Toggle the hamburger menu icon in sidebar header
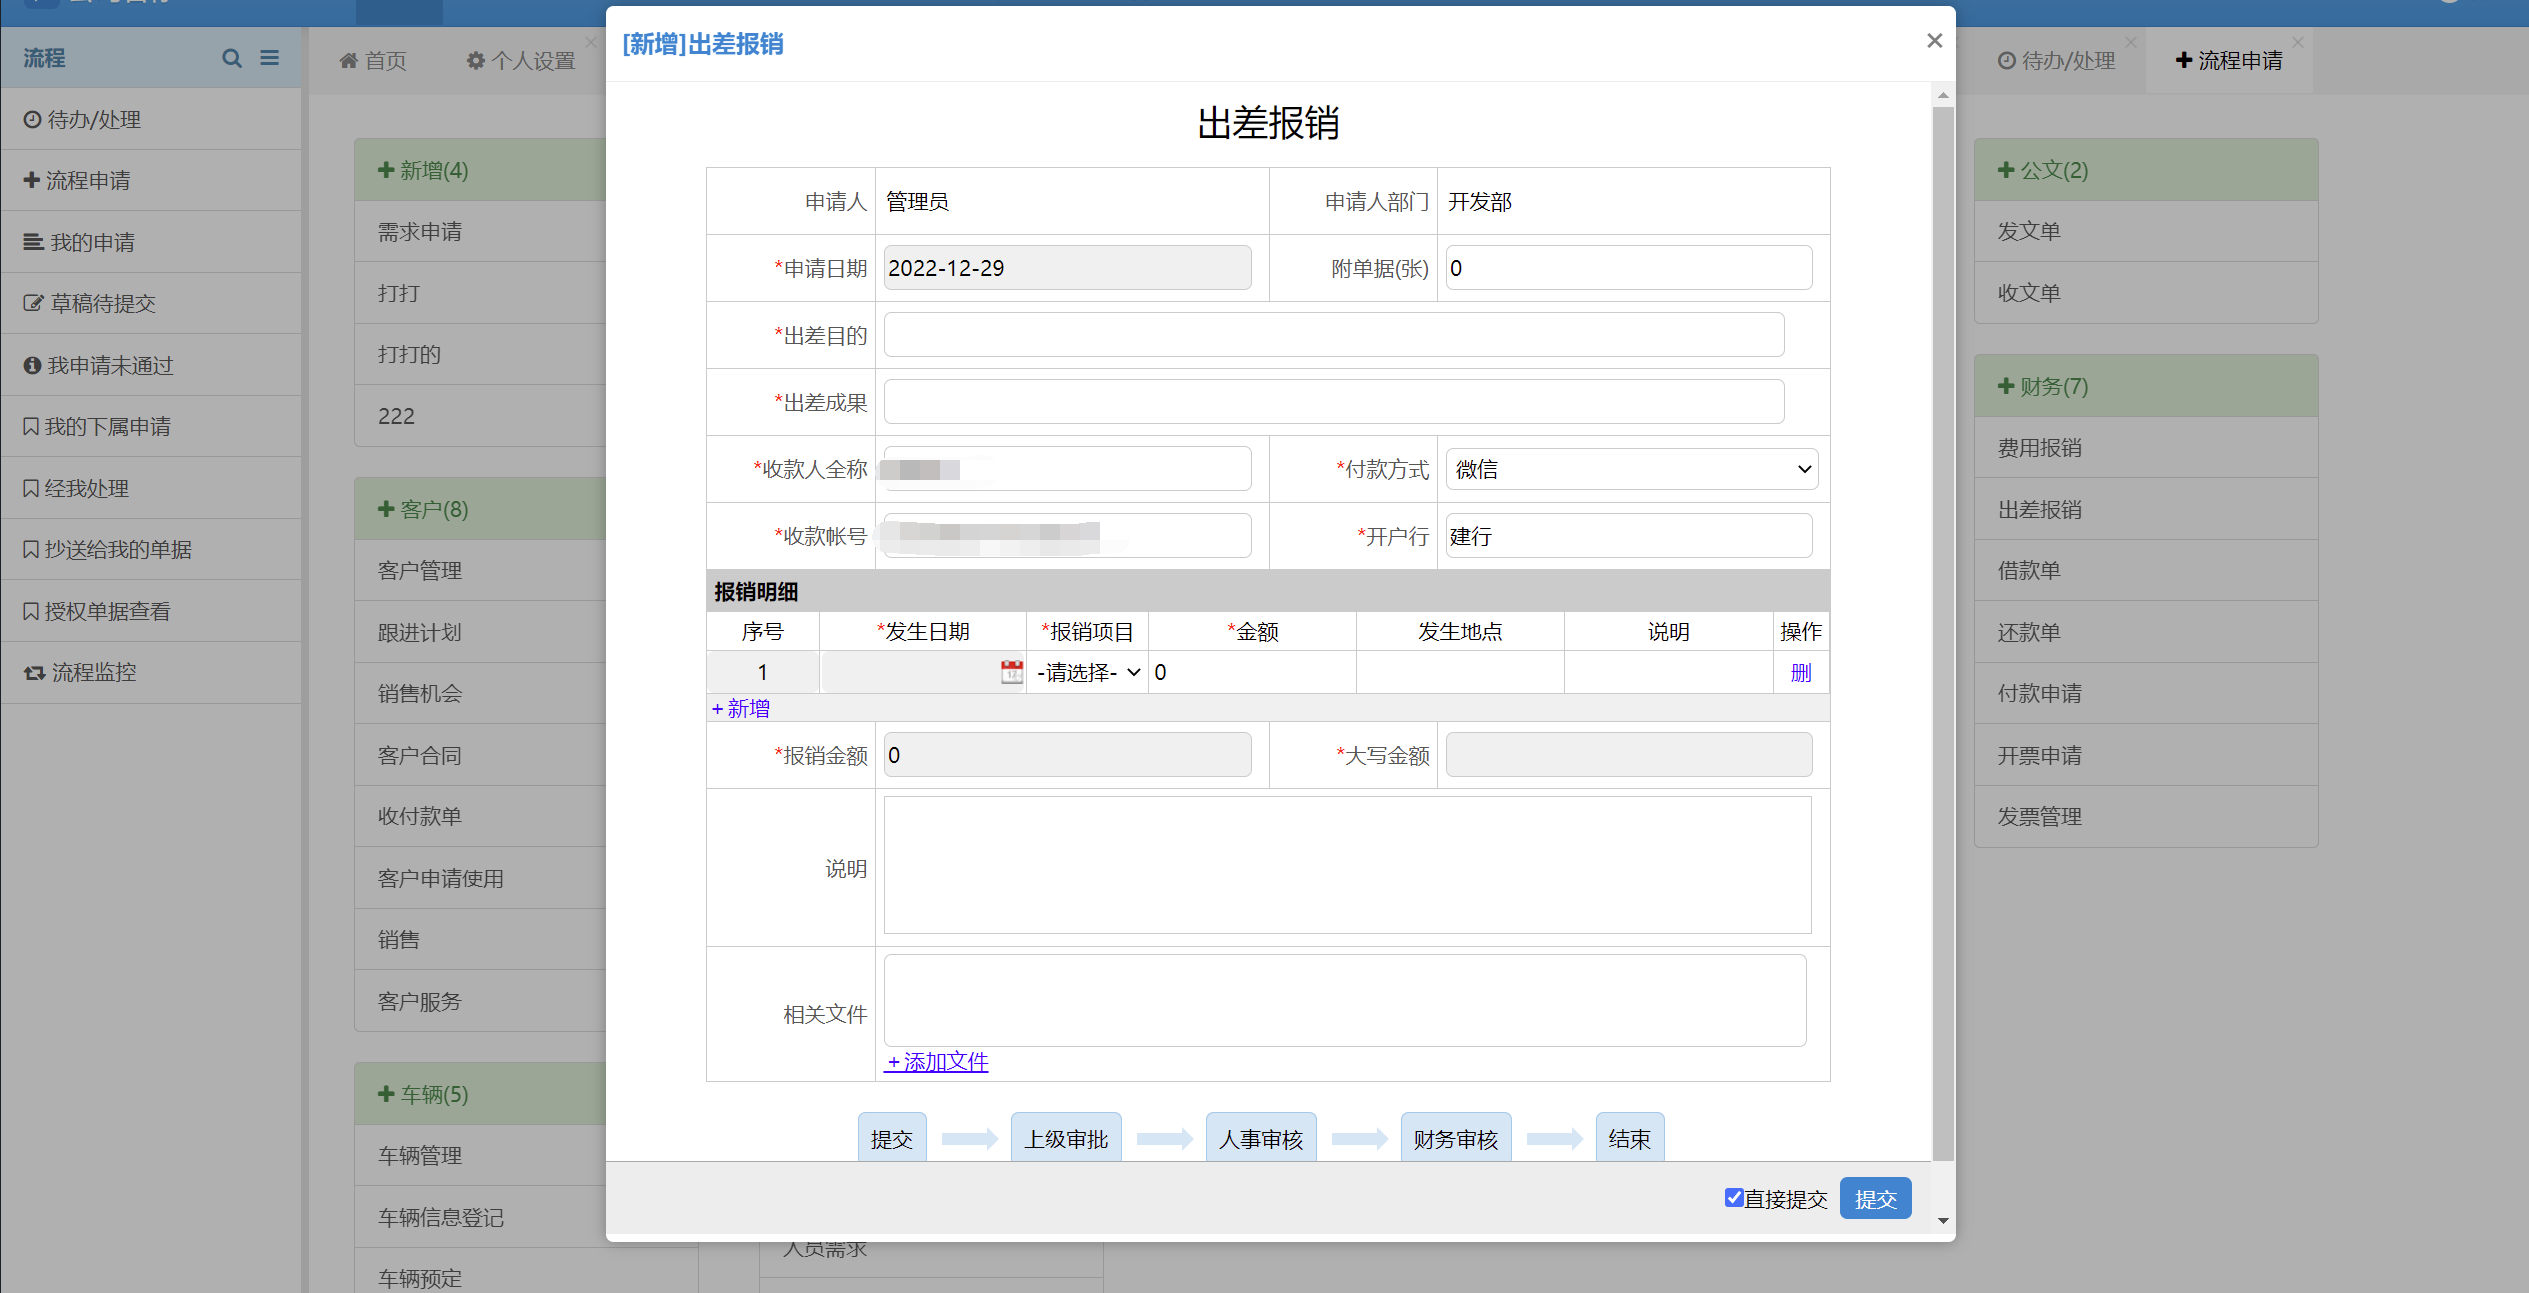This screenshot has height=1293, width=2529. coord(270,58)
